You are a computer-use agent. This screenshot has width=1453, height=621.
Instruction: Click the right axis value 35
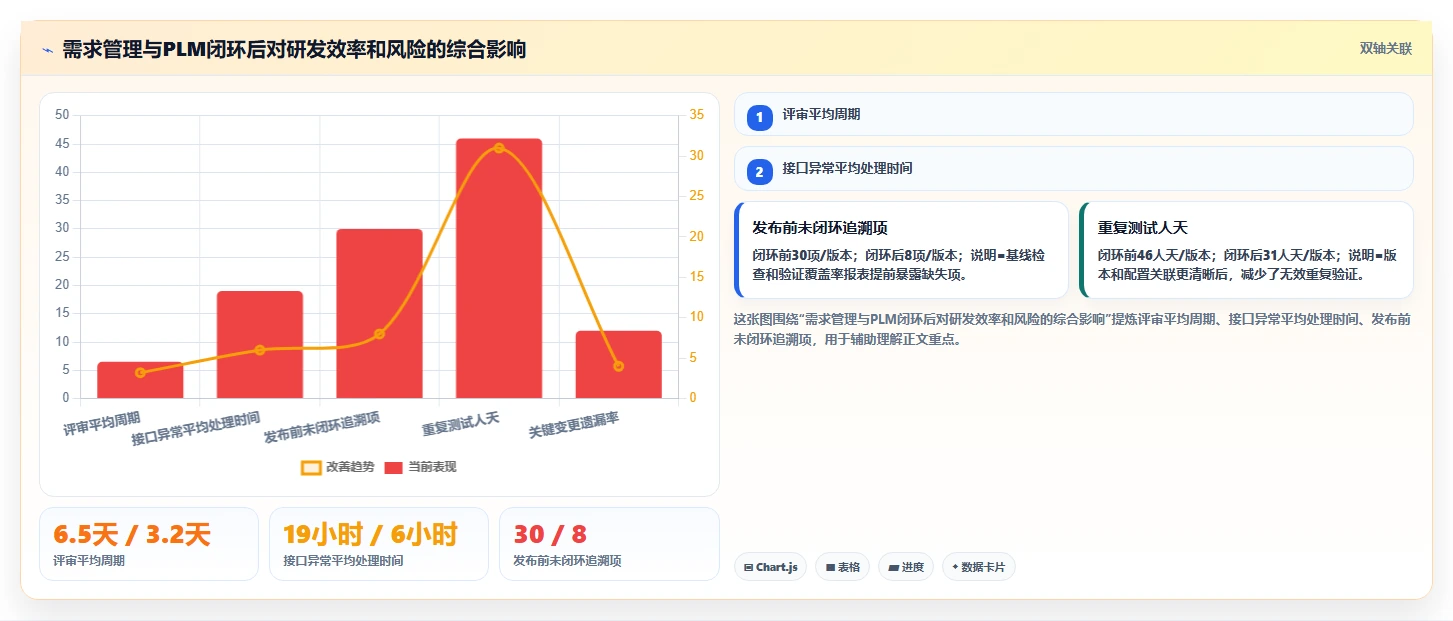[x=697, y=115]
